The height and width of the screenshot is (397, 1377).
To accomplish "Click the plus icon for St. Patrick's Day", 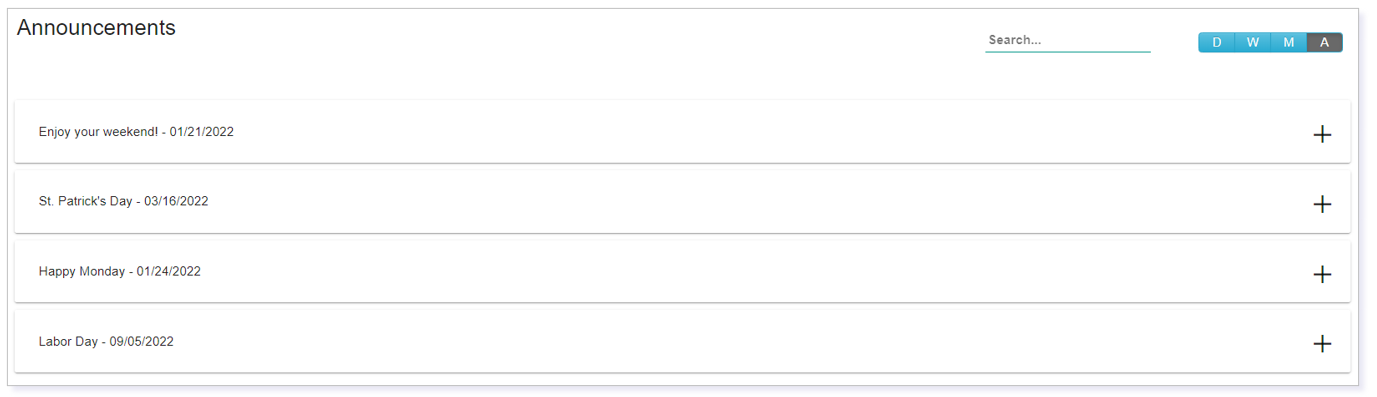I will click(x=1321, y=204).
